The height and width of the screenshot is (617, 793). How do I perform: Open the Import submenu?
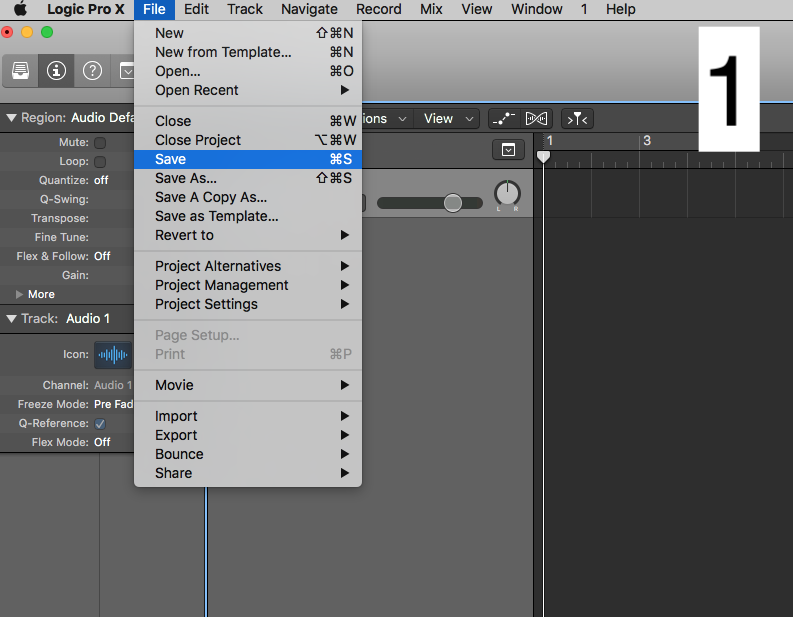[248, 416]
